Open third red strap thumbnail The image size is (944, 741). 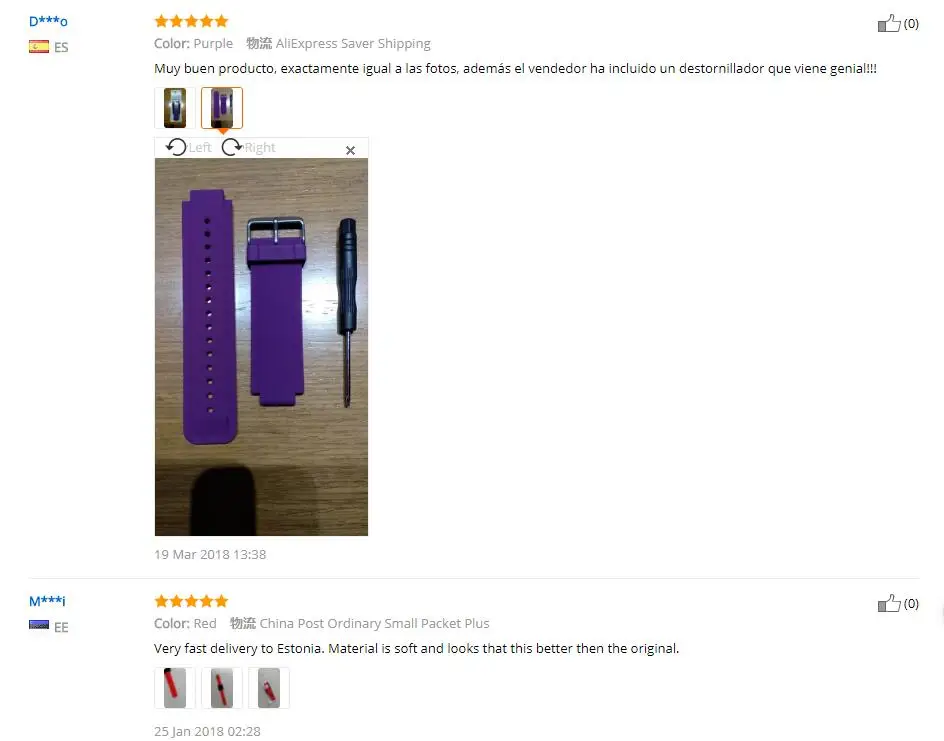tap(269, 687)
